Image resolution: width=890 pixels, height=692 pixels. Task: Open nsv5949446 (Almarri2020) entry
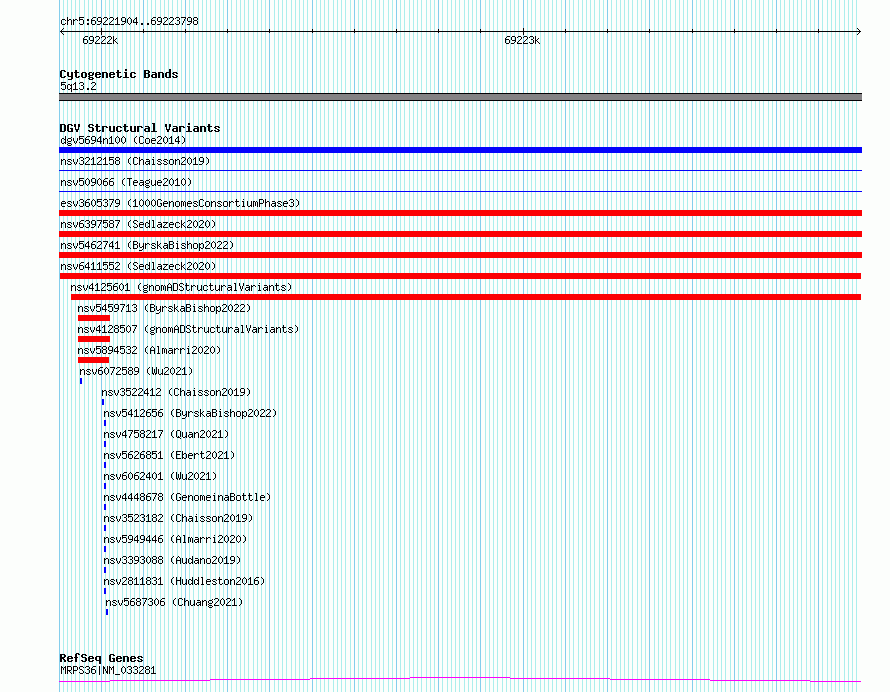tap(175, 539)
